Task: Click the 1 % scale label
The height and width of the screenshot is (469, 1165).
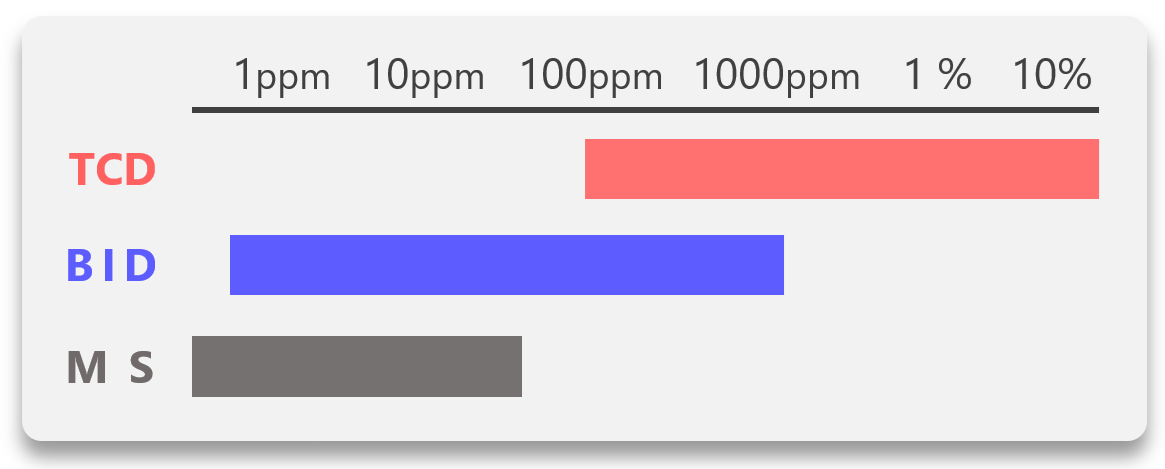Action: (x=938, y=75)
